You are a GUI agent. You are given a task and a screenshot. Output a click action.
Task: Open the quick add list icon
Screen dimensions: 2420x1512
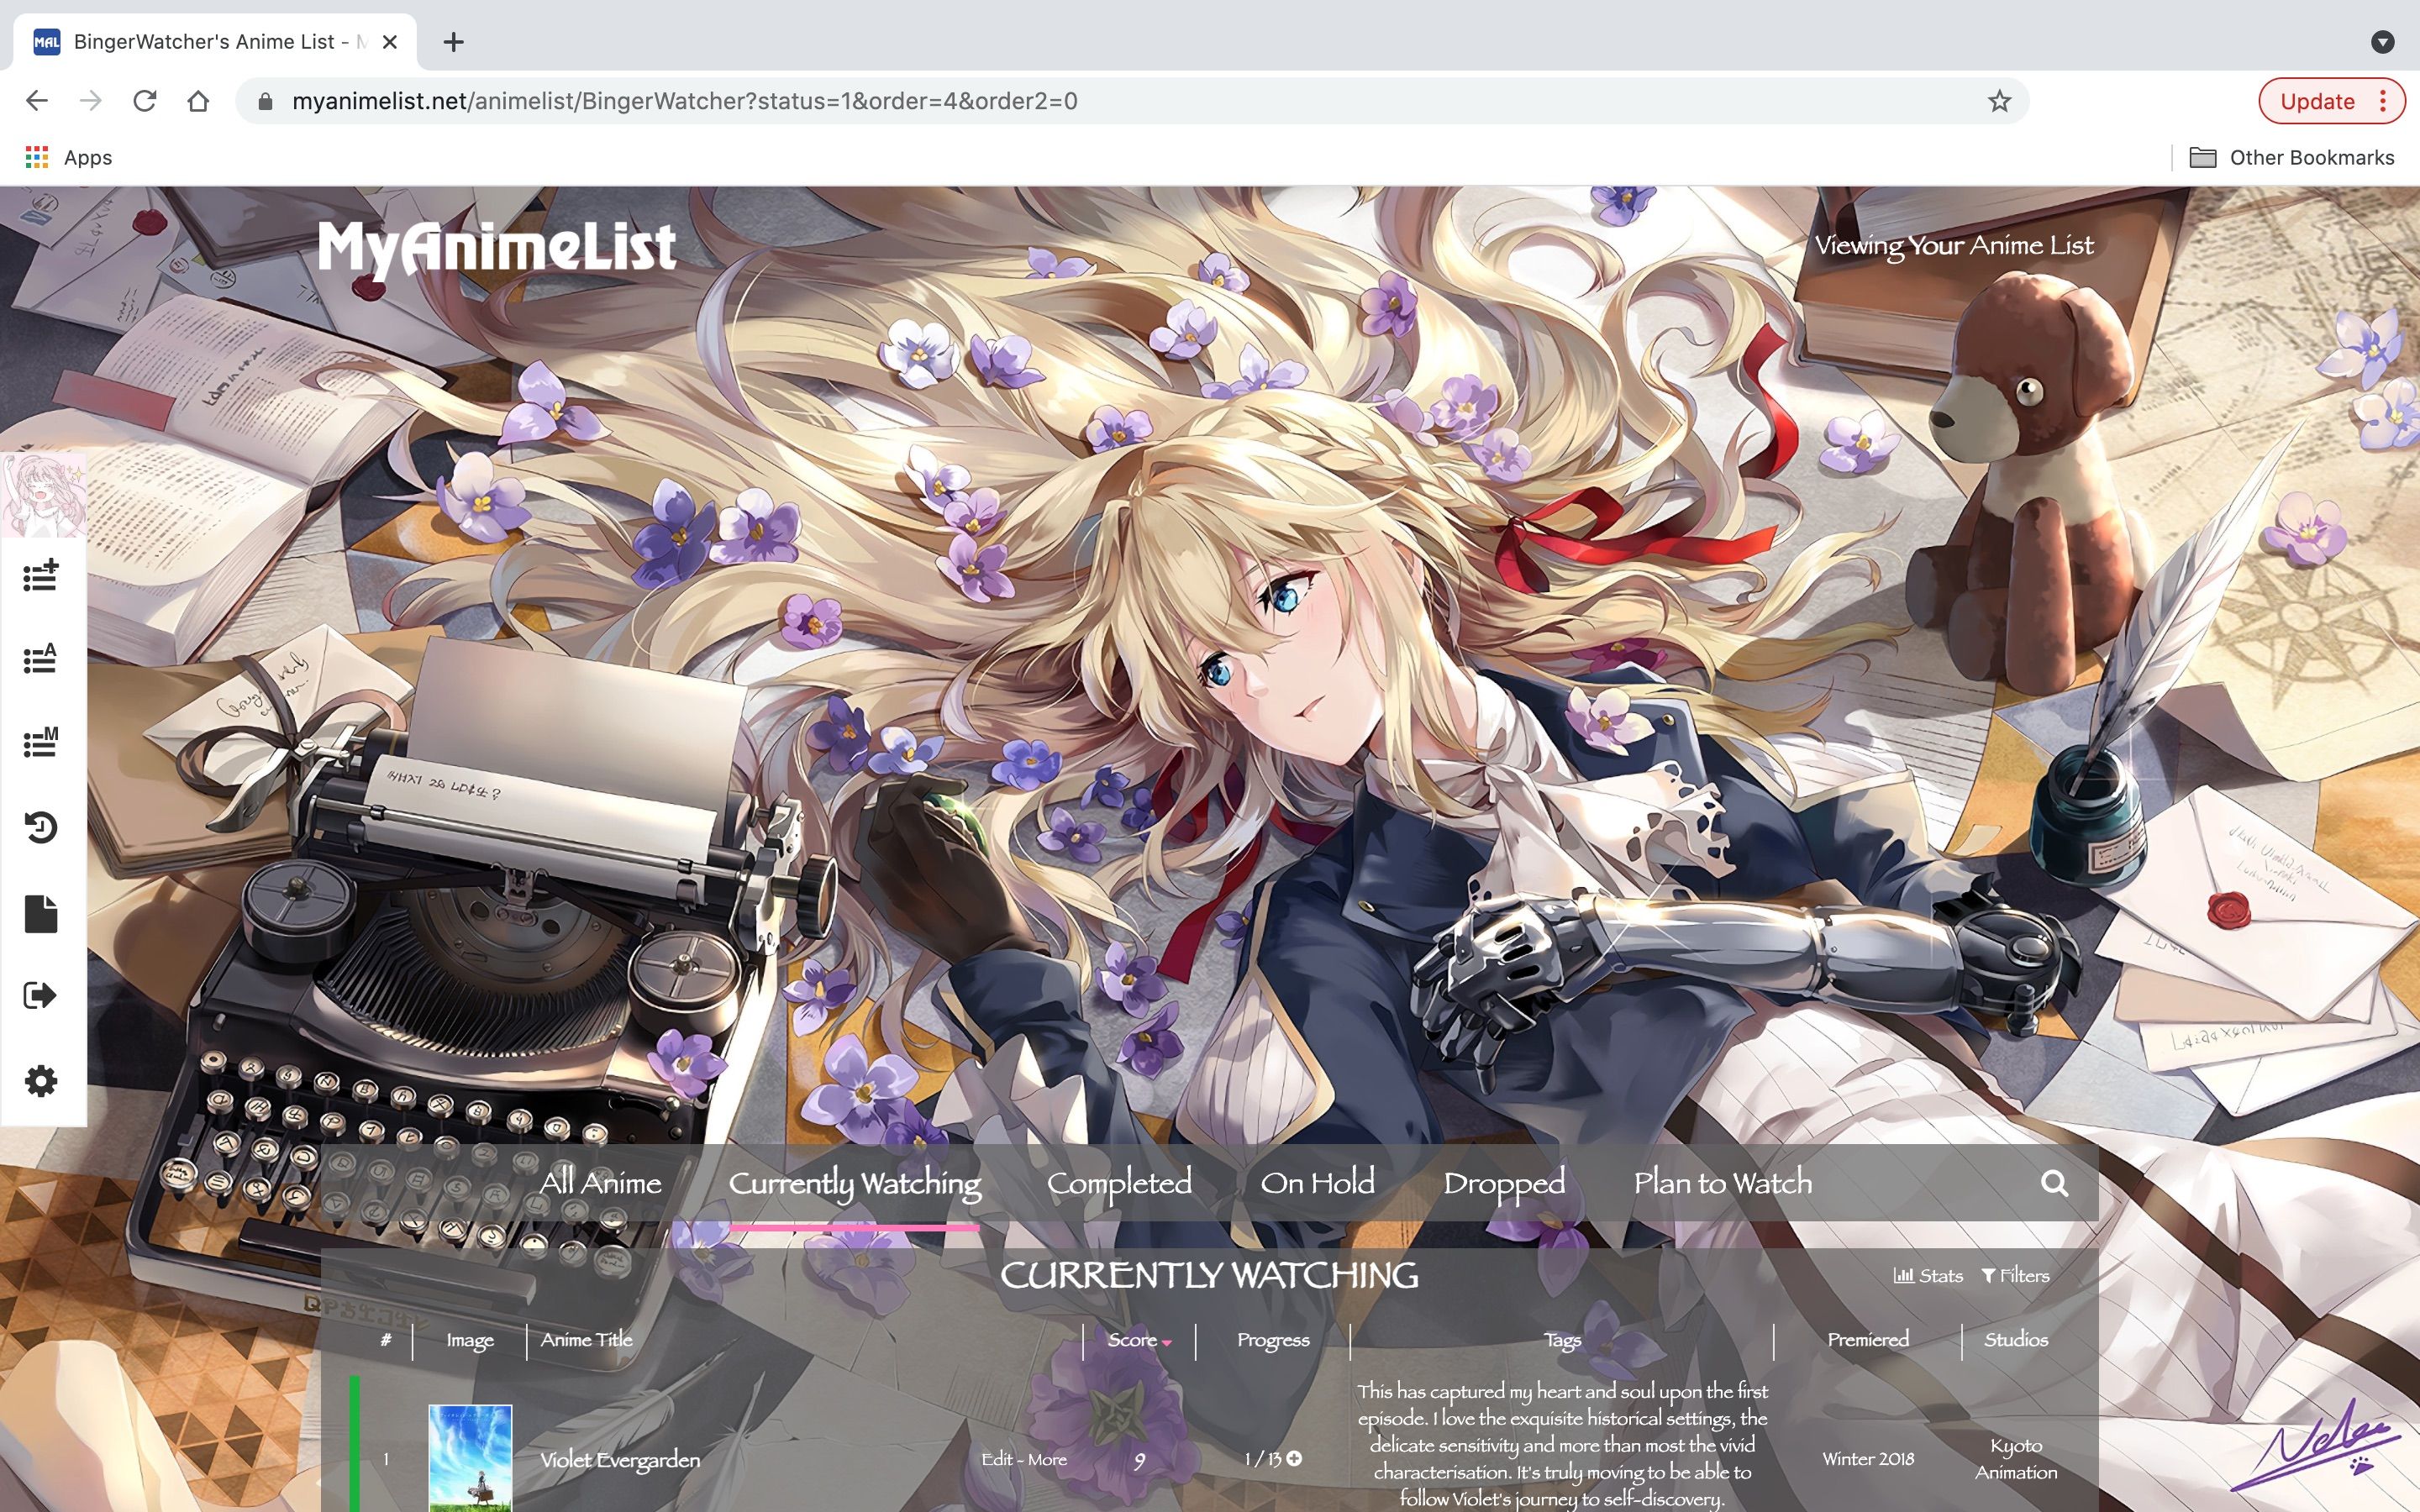(x=41, y=575)
